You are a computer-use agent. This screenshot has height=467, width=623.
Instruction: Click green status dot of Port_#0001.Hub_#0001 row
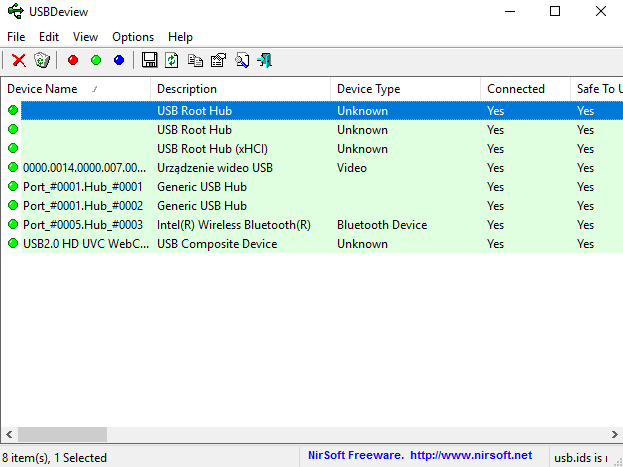pos(13,186)
